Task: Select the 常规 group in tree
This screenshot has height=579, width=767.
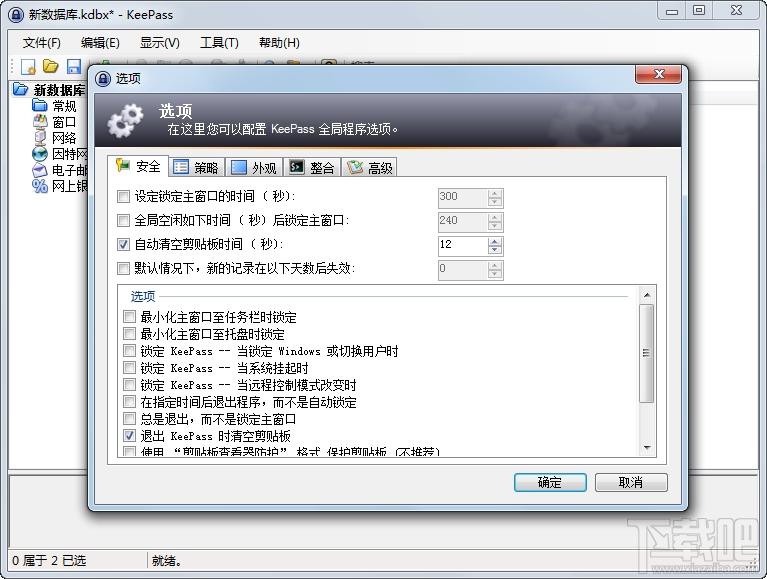Action: [x=64, y=106]
